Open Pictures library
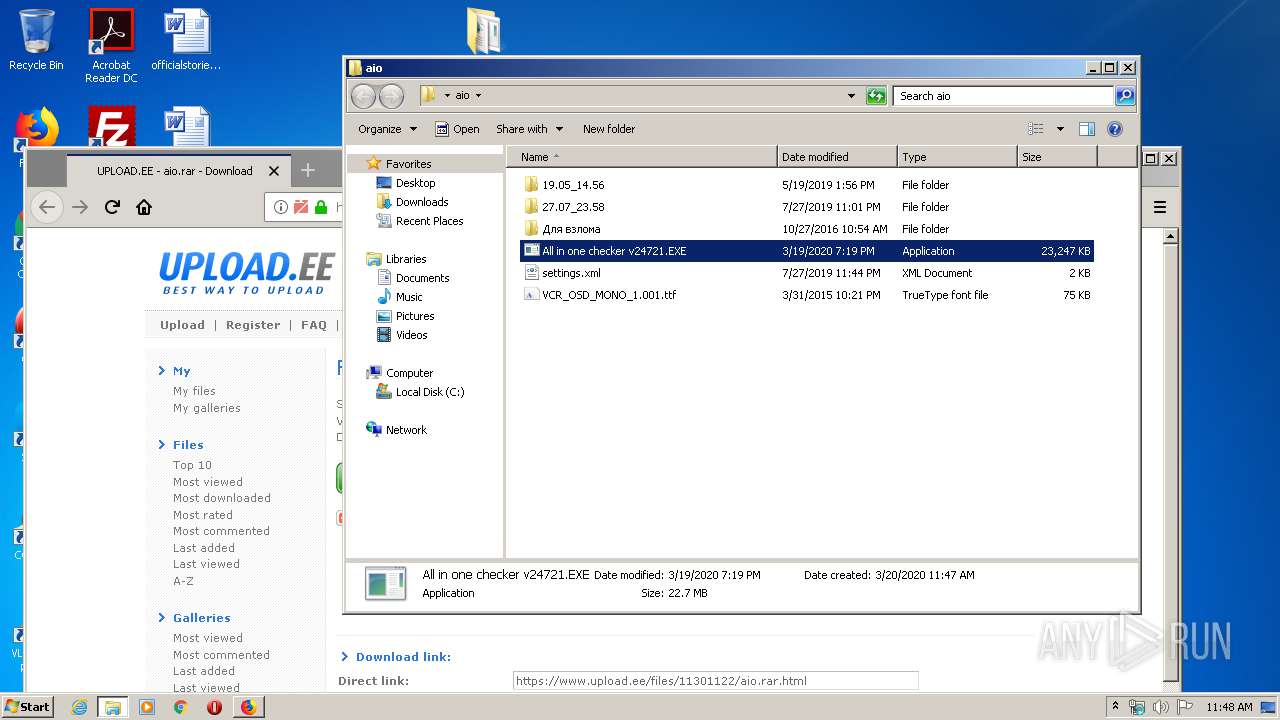The height and width of the screenshot is (720, 1280). tap(415, 316)
